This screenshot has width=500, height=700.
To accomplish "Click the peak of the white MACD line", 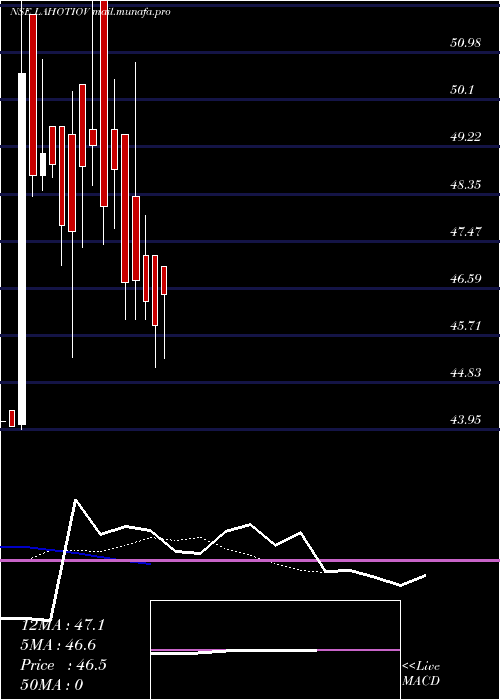I will 75,500.
